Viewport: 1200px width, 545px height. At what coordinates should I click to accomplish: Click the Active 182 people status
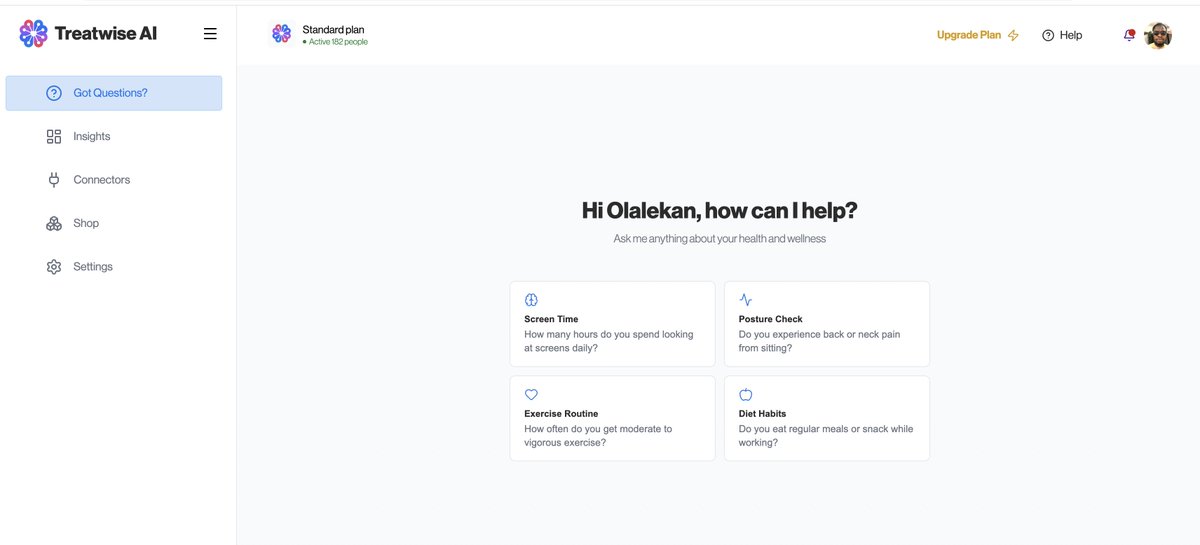(335, 42)
